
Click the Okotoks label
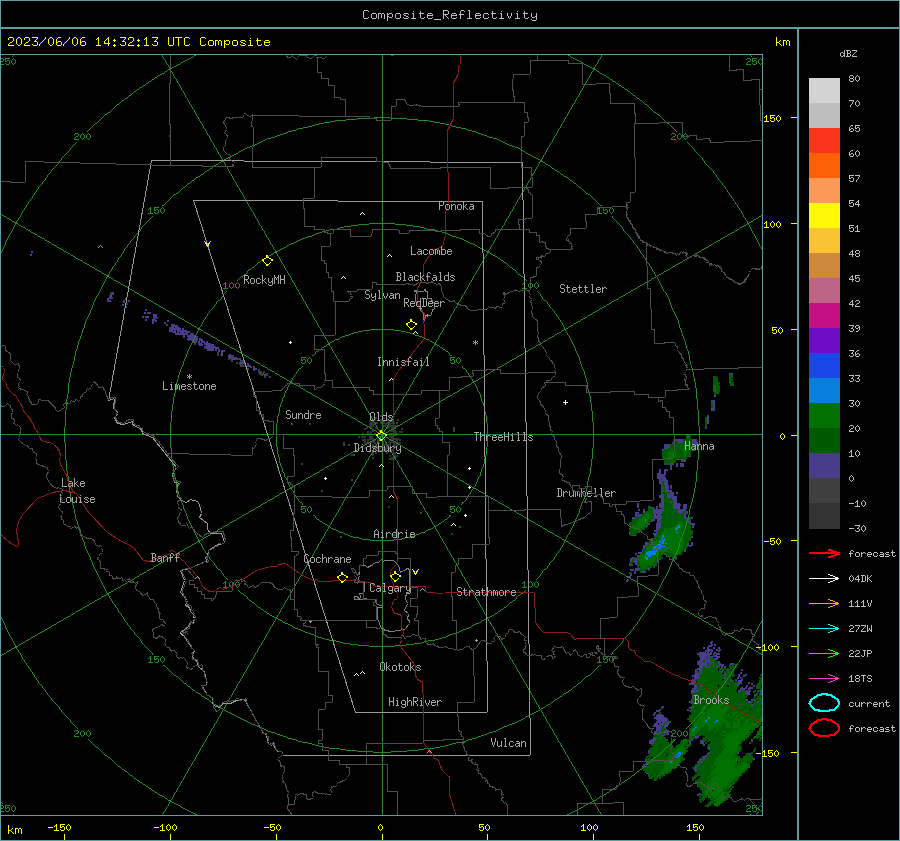click(x=400, y=667)
